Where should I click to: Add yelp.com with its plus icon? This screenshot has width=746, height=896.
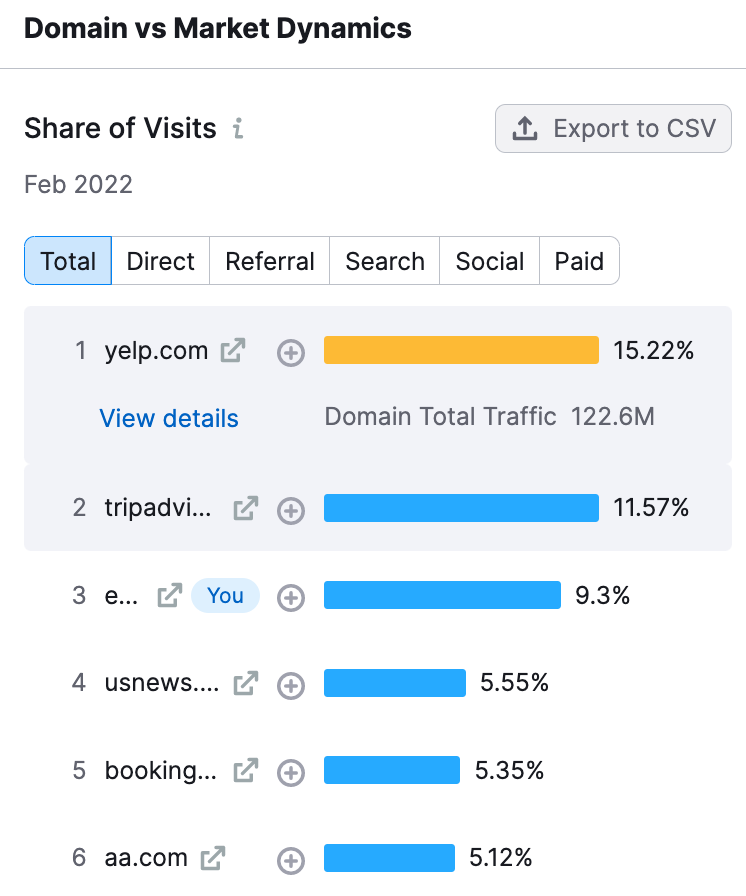point(291,353)
